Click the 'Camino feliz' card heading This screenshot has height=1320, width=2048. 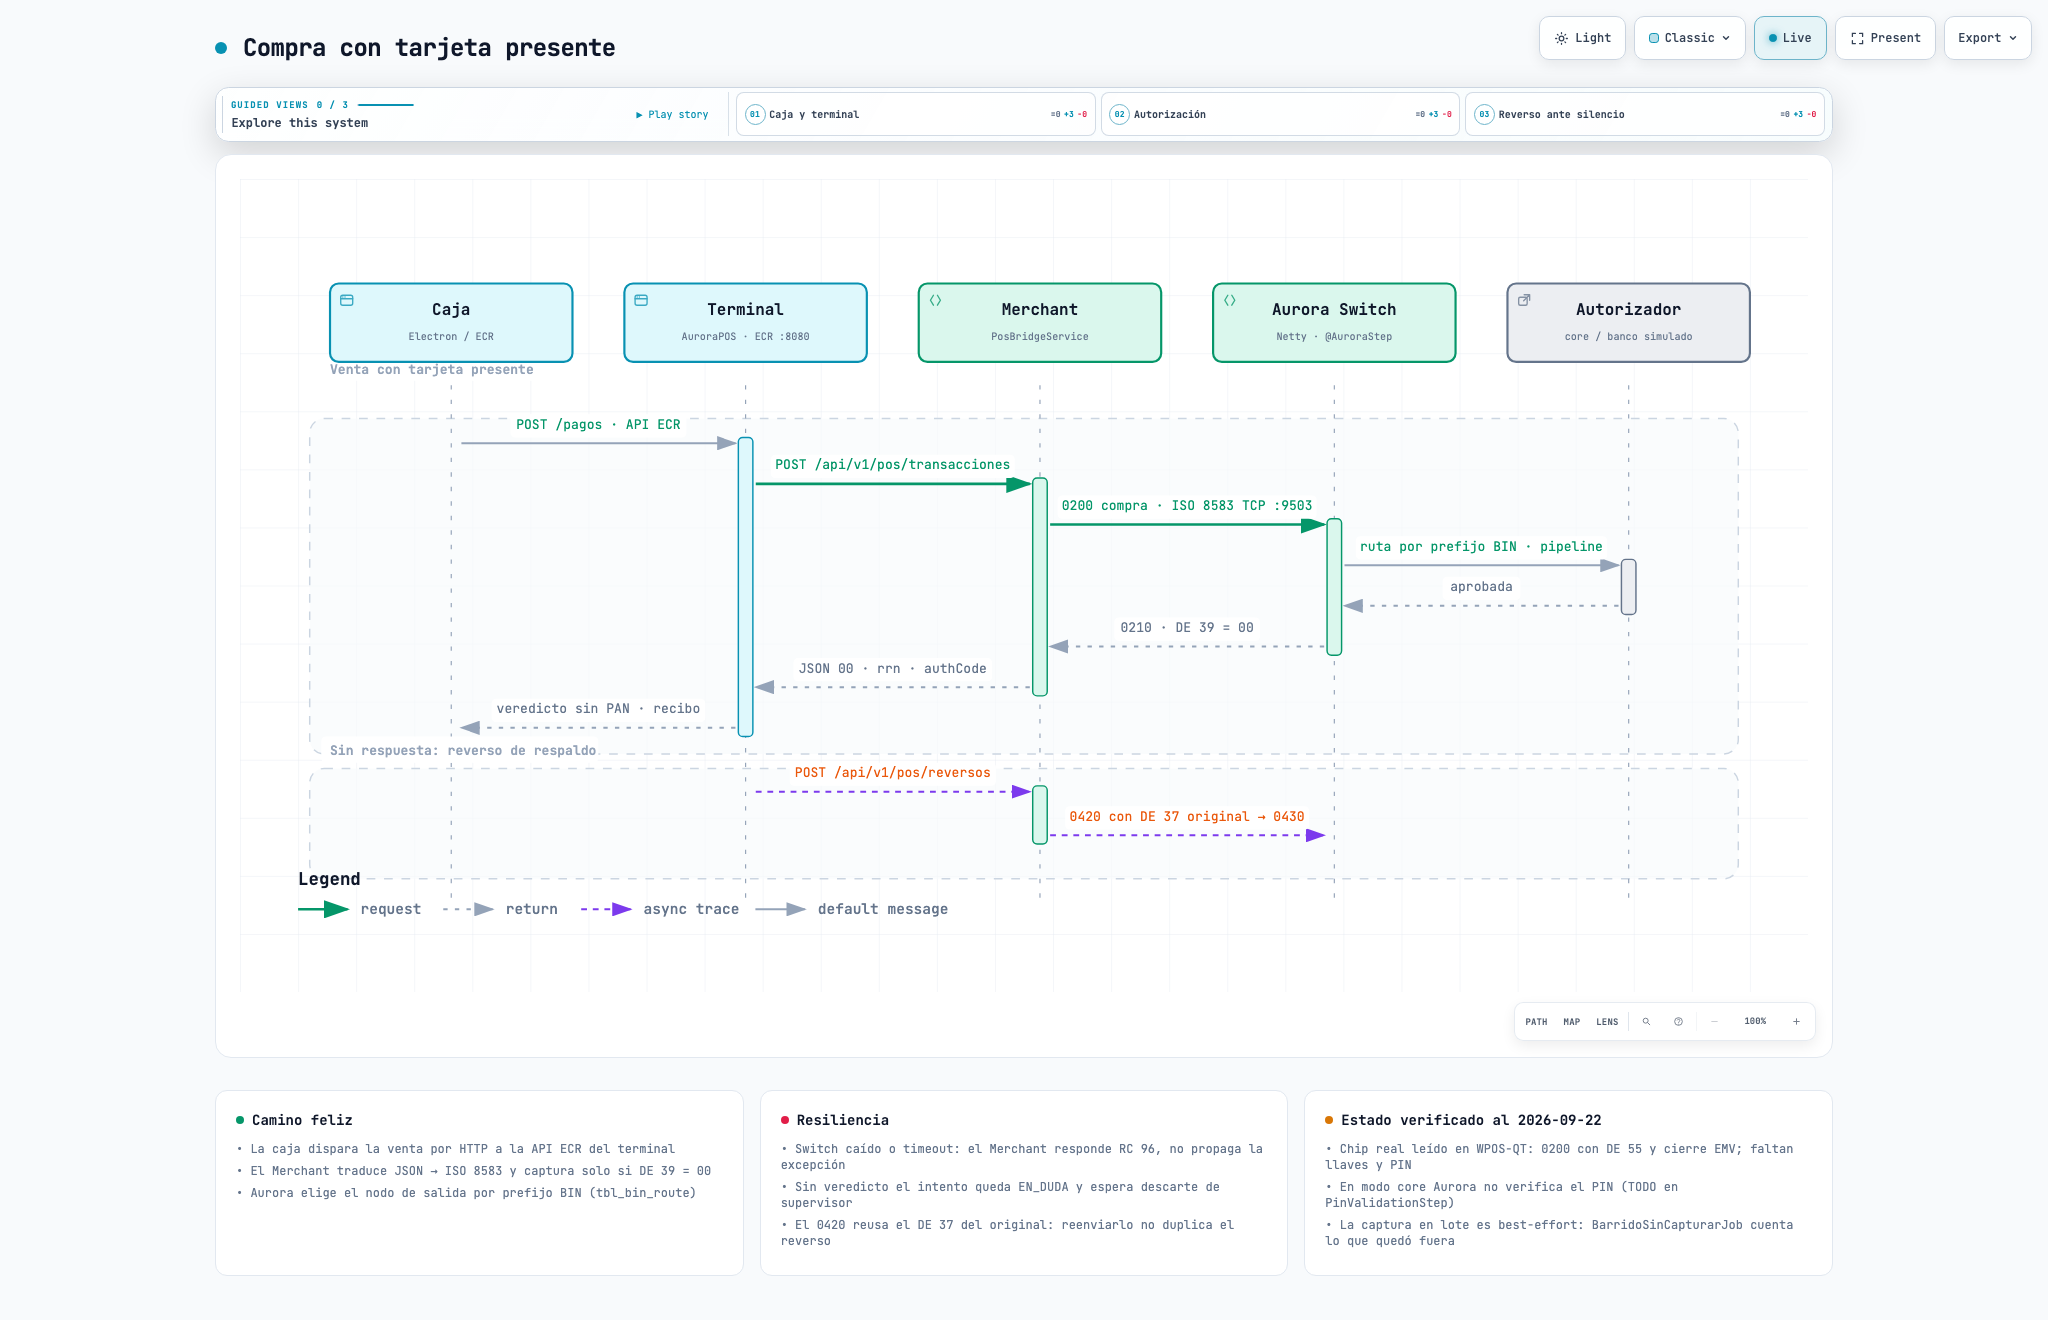[x=302, y=1120]
